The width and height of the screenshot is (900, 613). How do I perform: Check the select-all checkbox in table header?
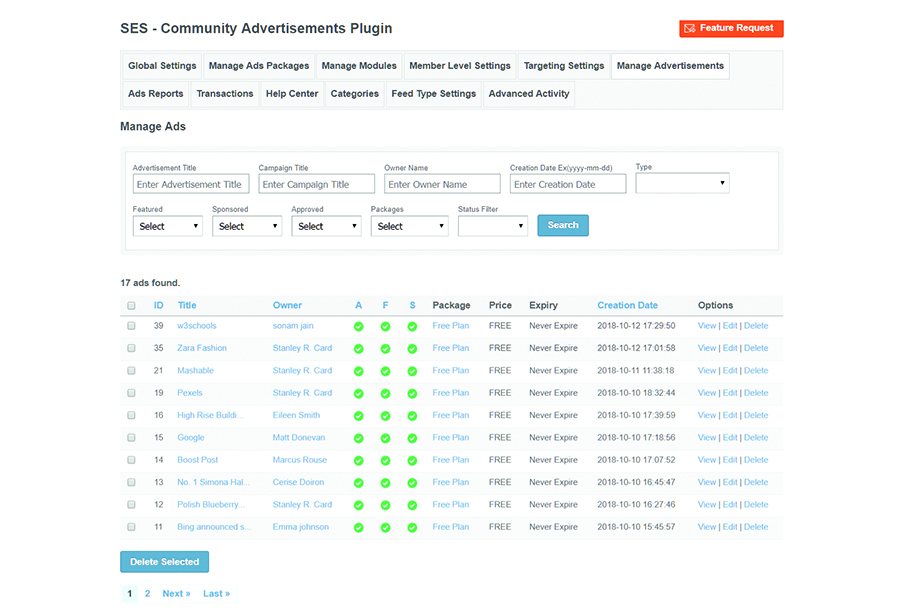pyautogui.click(x=131, y=306)
